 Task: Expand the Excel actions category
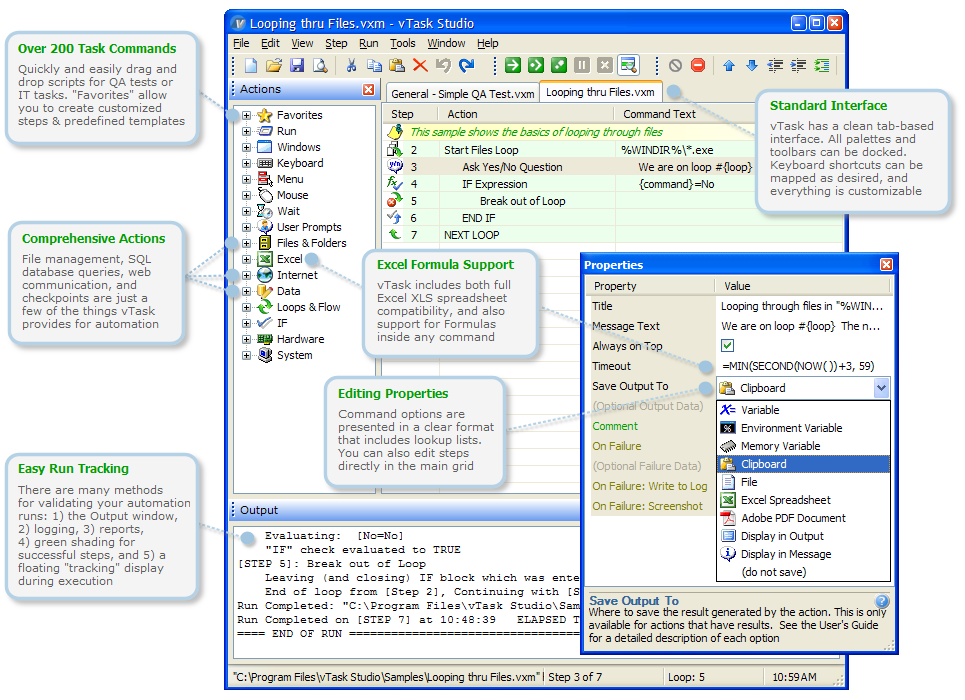tap(246, 259)
